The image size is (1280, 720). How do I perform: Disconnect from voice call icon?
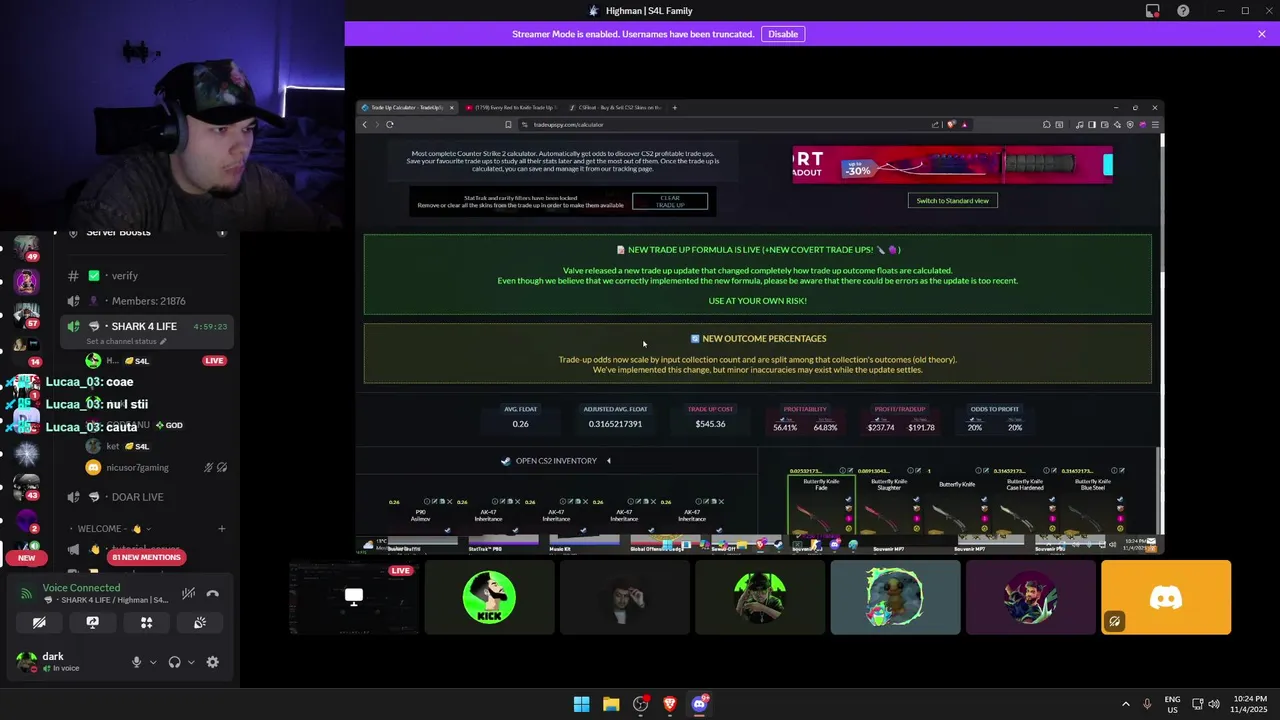212,594
